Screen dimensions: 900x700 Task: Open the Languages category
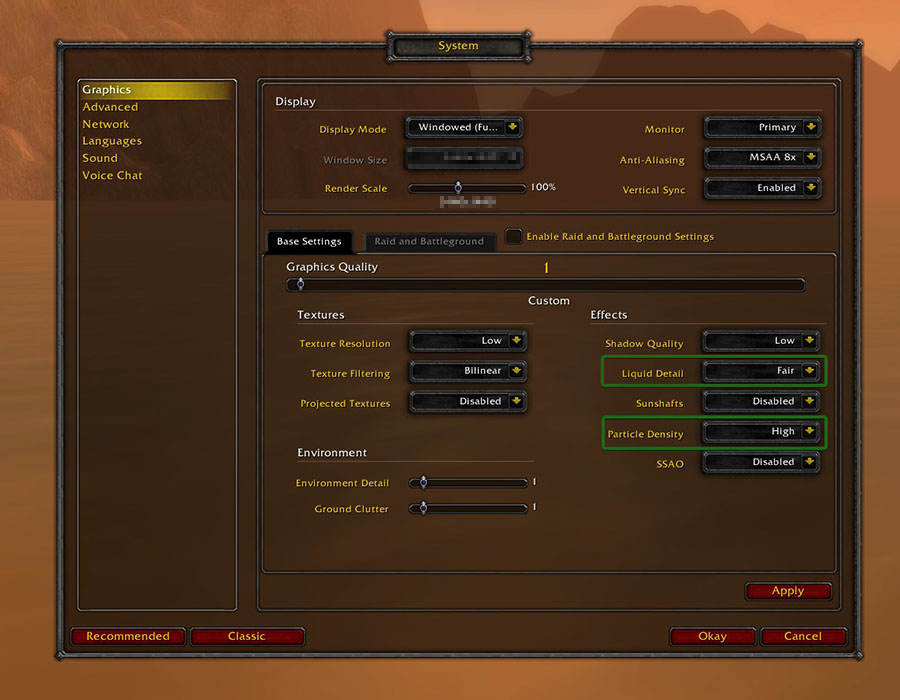pos(112,141)
